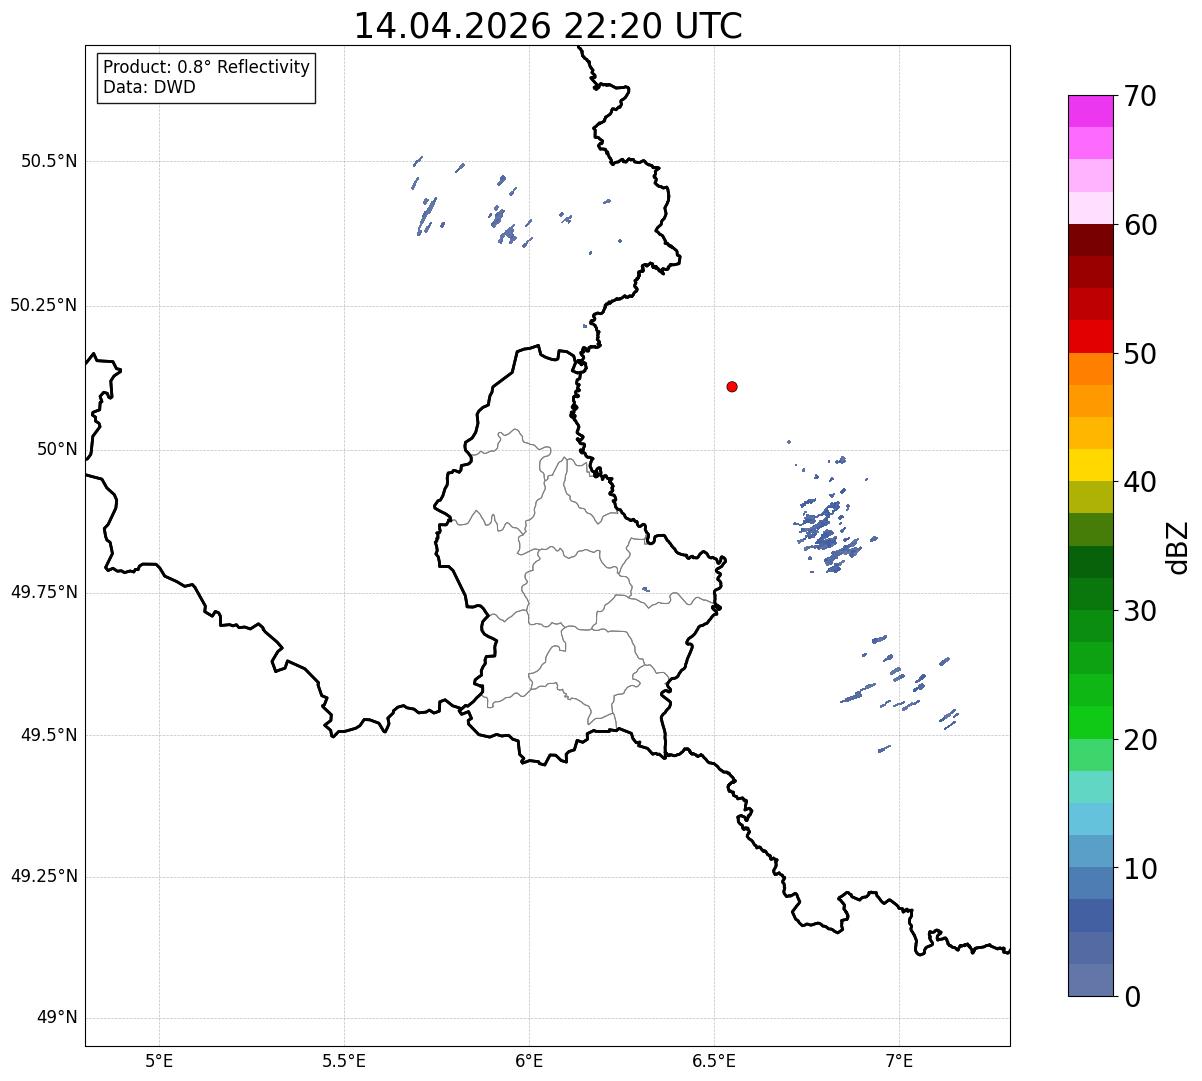Click the colorbar tick label 10
The width and height of the screenshot is (1202, 1081).
click(x=1140, y=868)
